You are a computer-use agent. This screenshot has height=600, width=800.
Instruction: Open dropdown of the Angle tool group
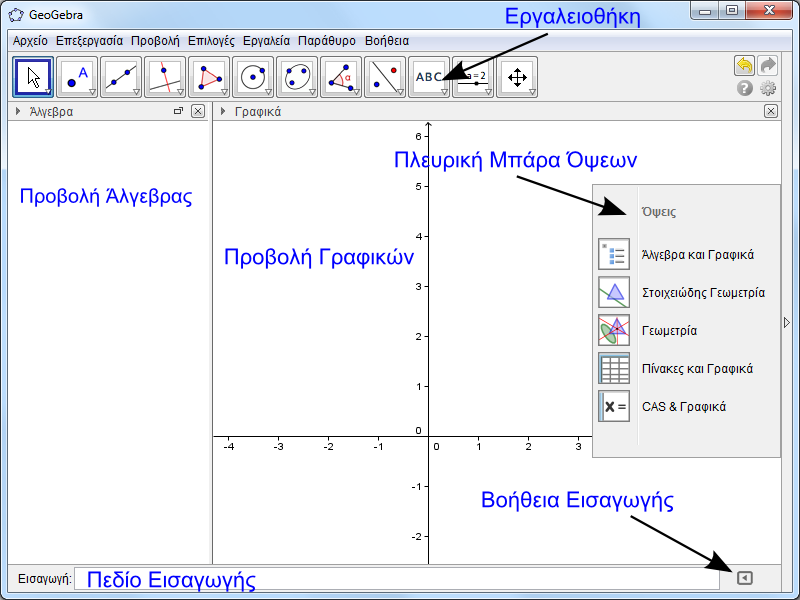(356, 92)
